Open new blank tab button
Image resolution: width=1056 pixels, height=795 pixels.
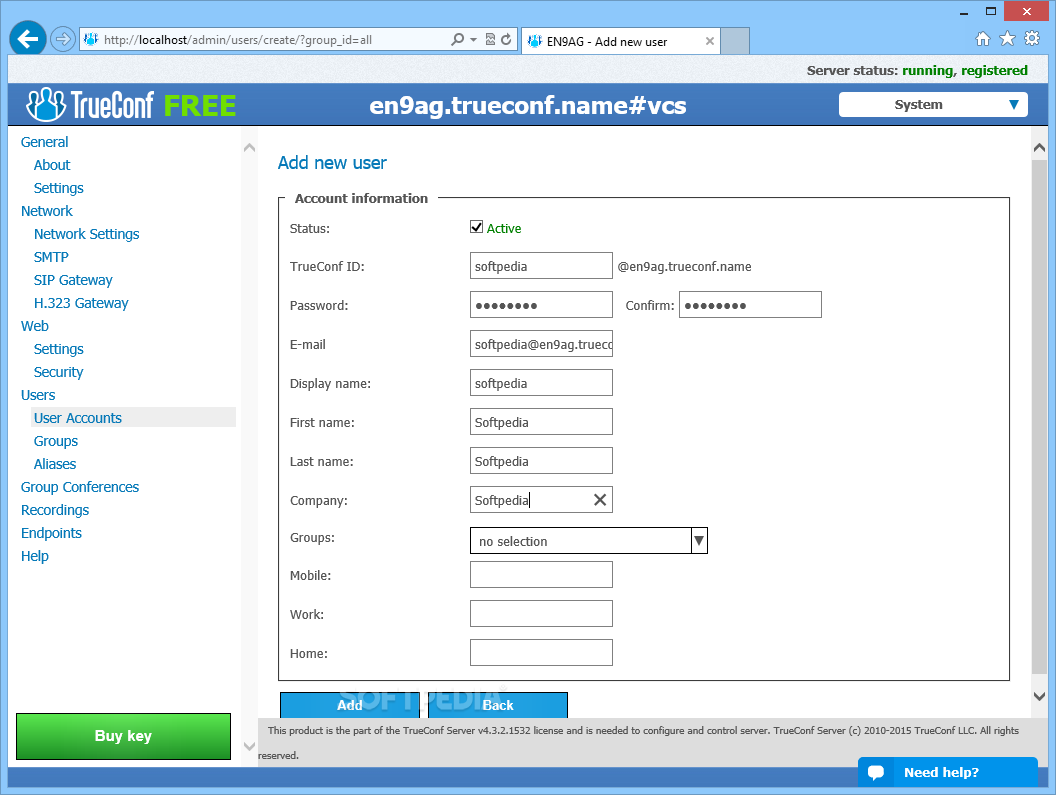click(x=735, y=41)
